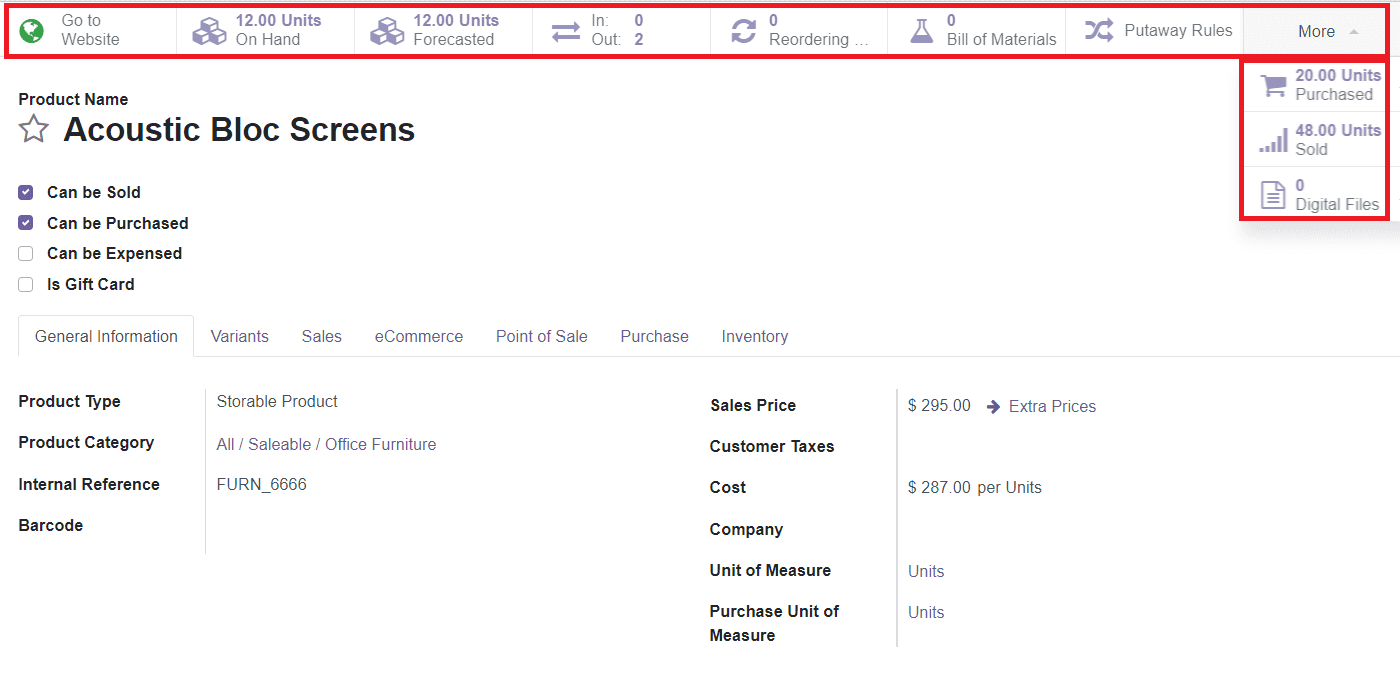
Task: View Reordering Rules via refresh icon
Action: click(742, 30)
